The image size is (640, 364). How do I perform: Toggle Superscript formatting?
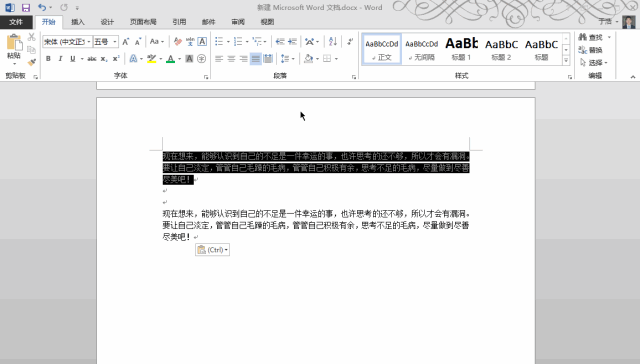pos(116,59)
